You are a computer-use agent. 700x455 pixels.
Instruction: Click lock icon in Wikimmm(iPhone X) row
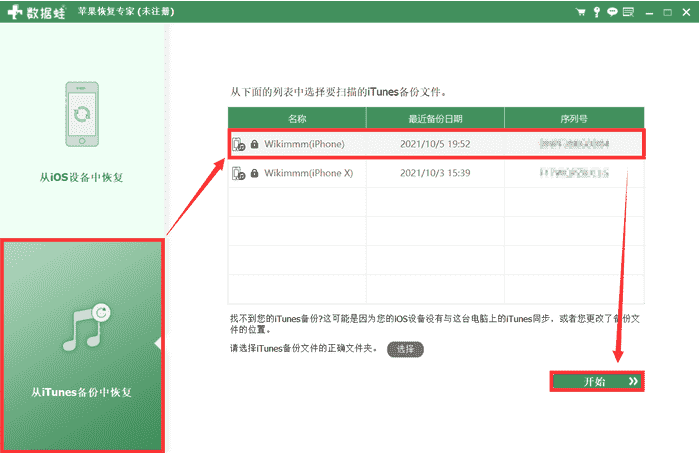(254, 173)
